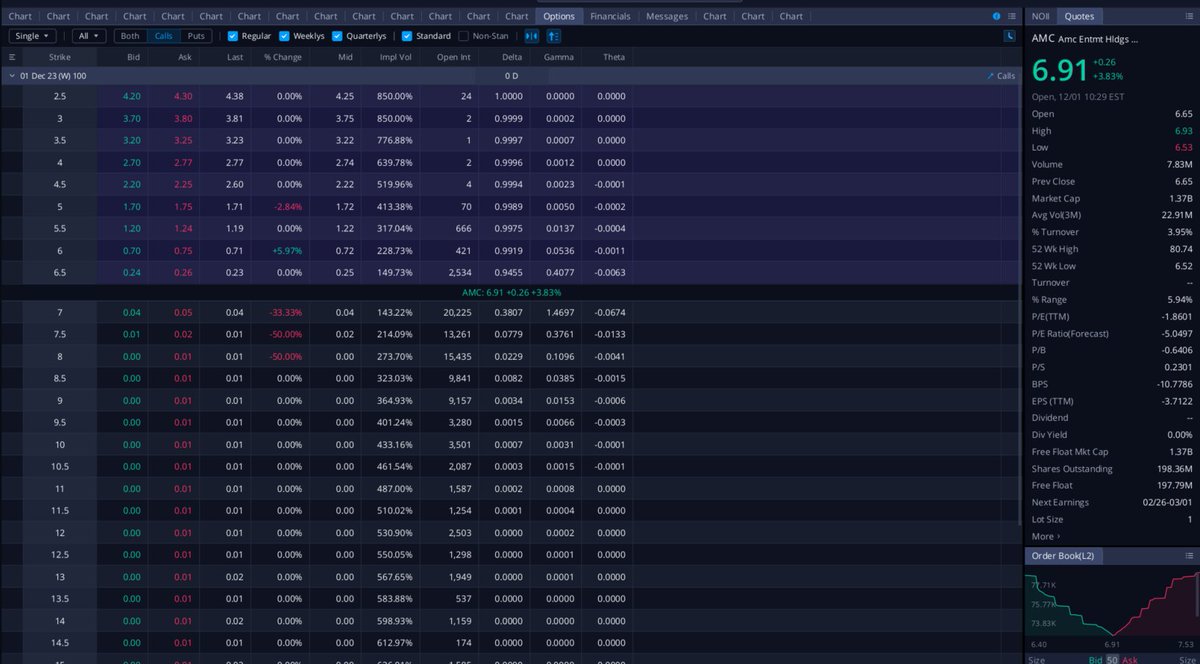Toggle the Weeklys checkbox
This screenshot has height=664, width=1200.
coord(284,36)
